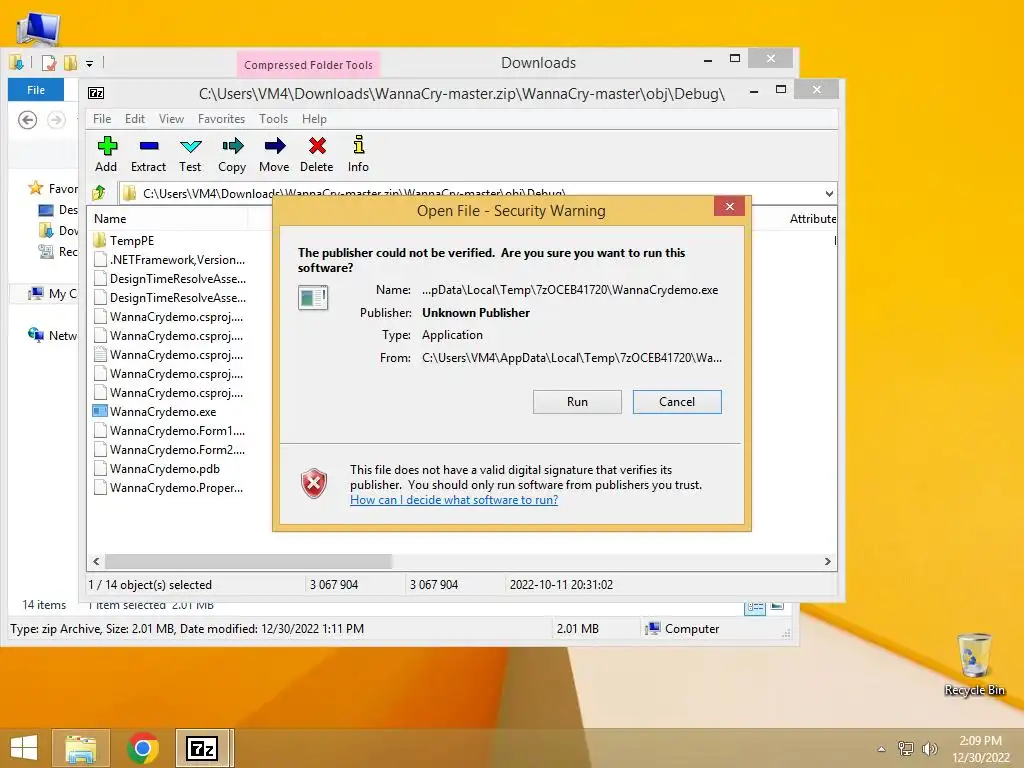This screenshot has height=768, width=1024.
Task: Open File Explorer from the taskbar
Action: (81, 748)
